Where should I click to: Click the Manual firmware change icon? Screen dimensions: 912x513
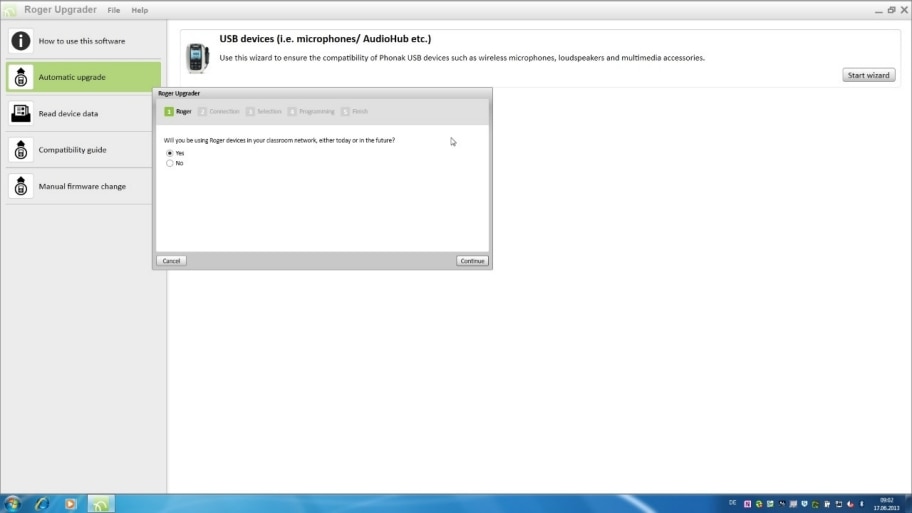click(21, 186)
